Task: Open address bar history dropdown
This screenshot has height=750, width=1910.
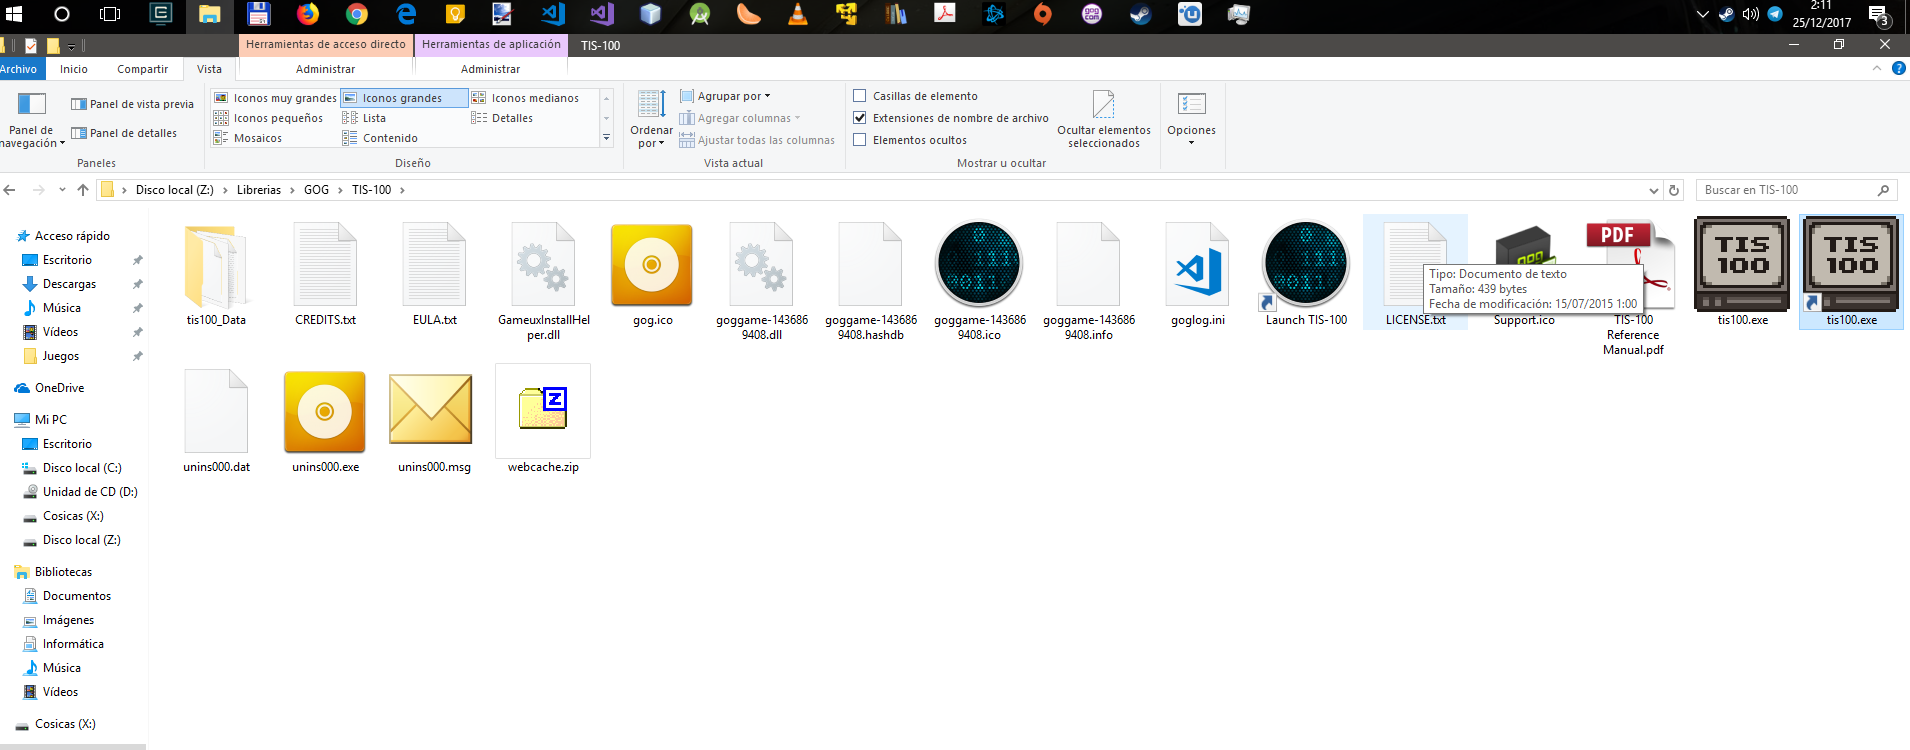Action: pyautogui.click(x=1654, y=190)
